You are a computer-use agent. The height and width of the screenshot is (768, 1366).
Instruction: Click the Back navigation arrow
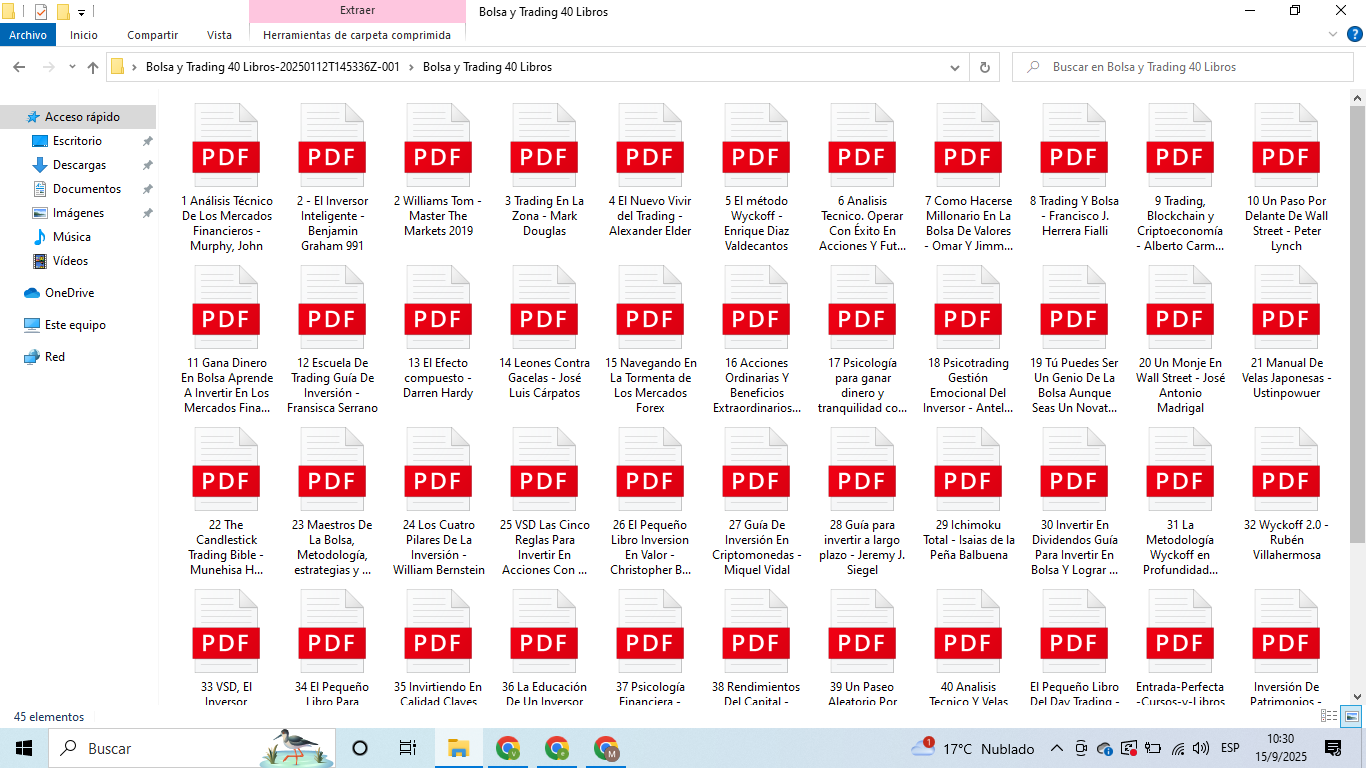click(19, 67)
